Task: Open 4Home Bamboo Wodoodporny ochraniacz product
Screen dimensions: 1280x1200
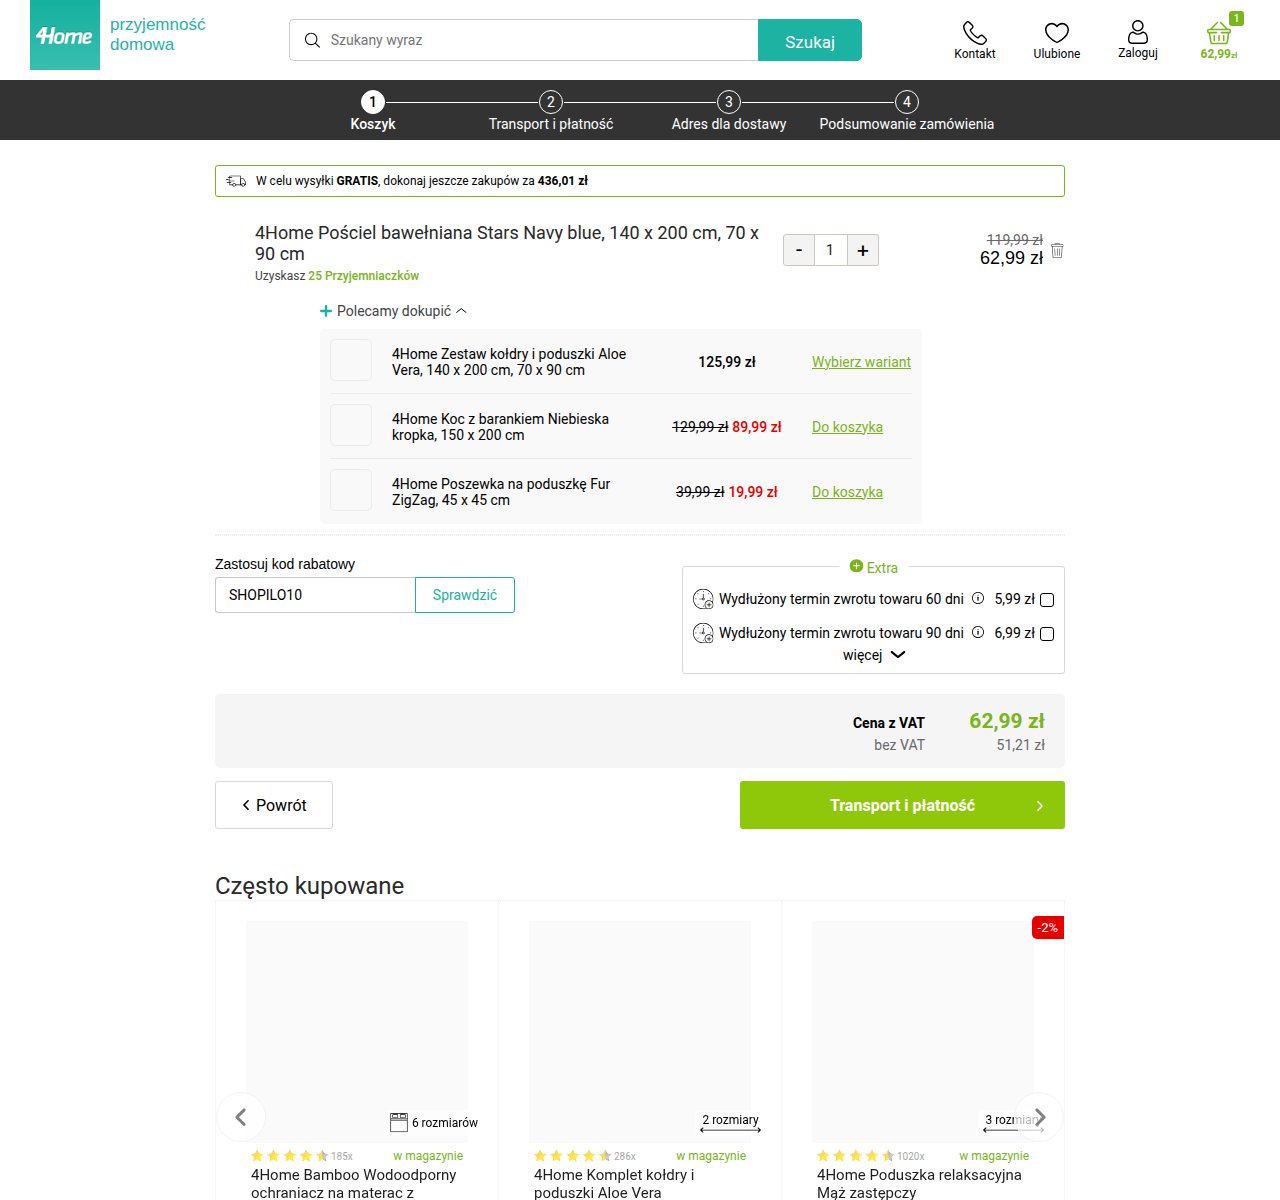Action: 354,1183
